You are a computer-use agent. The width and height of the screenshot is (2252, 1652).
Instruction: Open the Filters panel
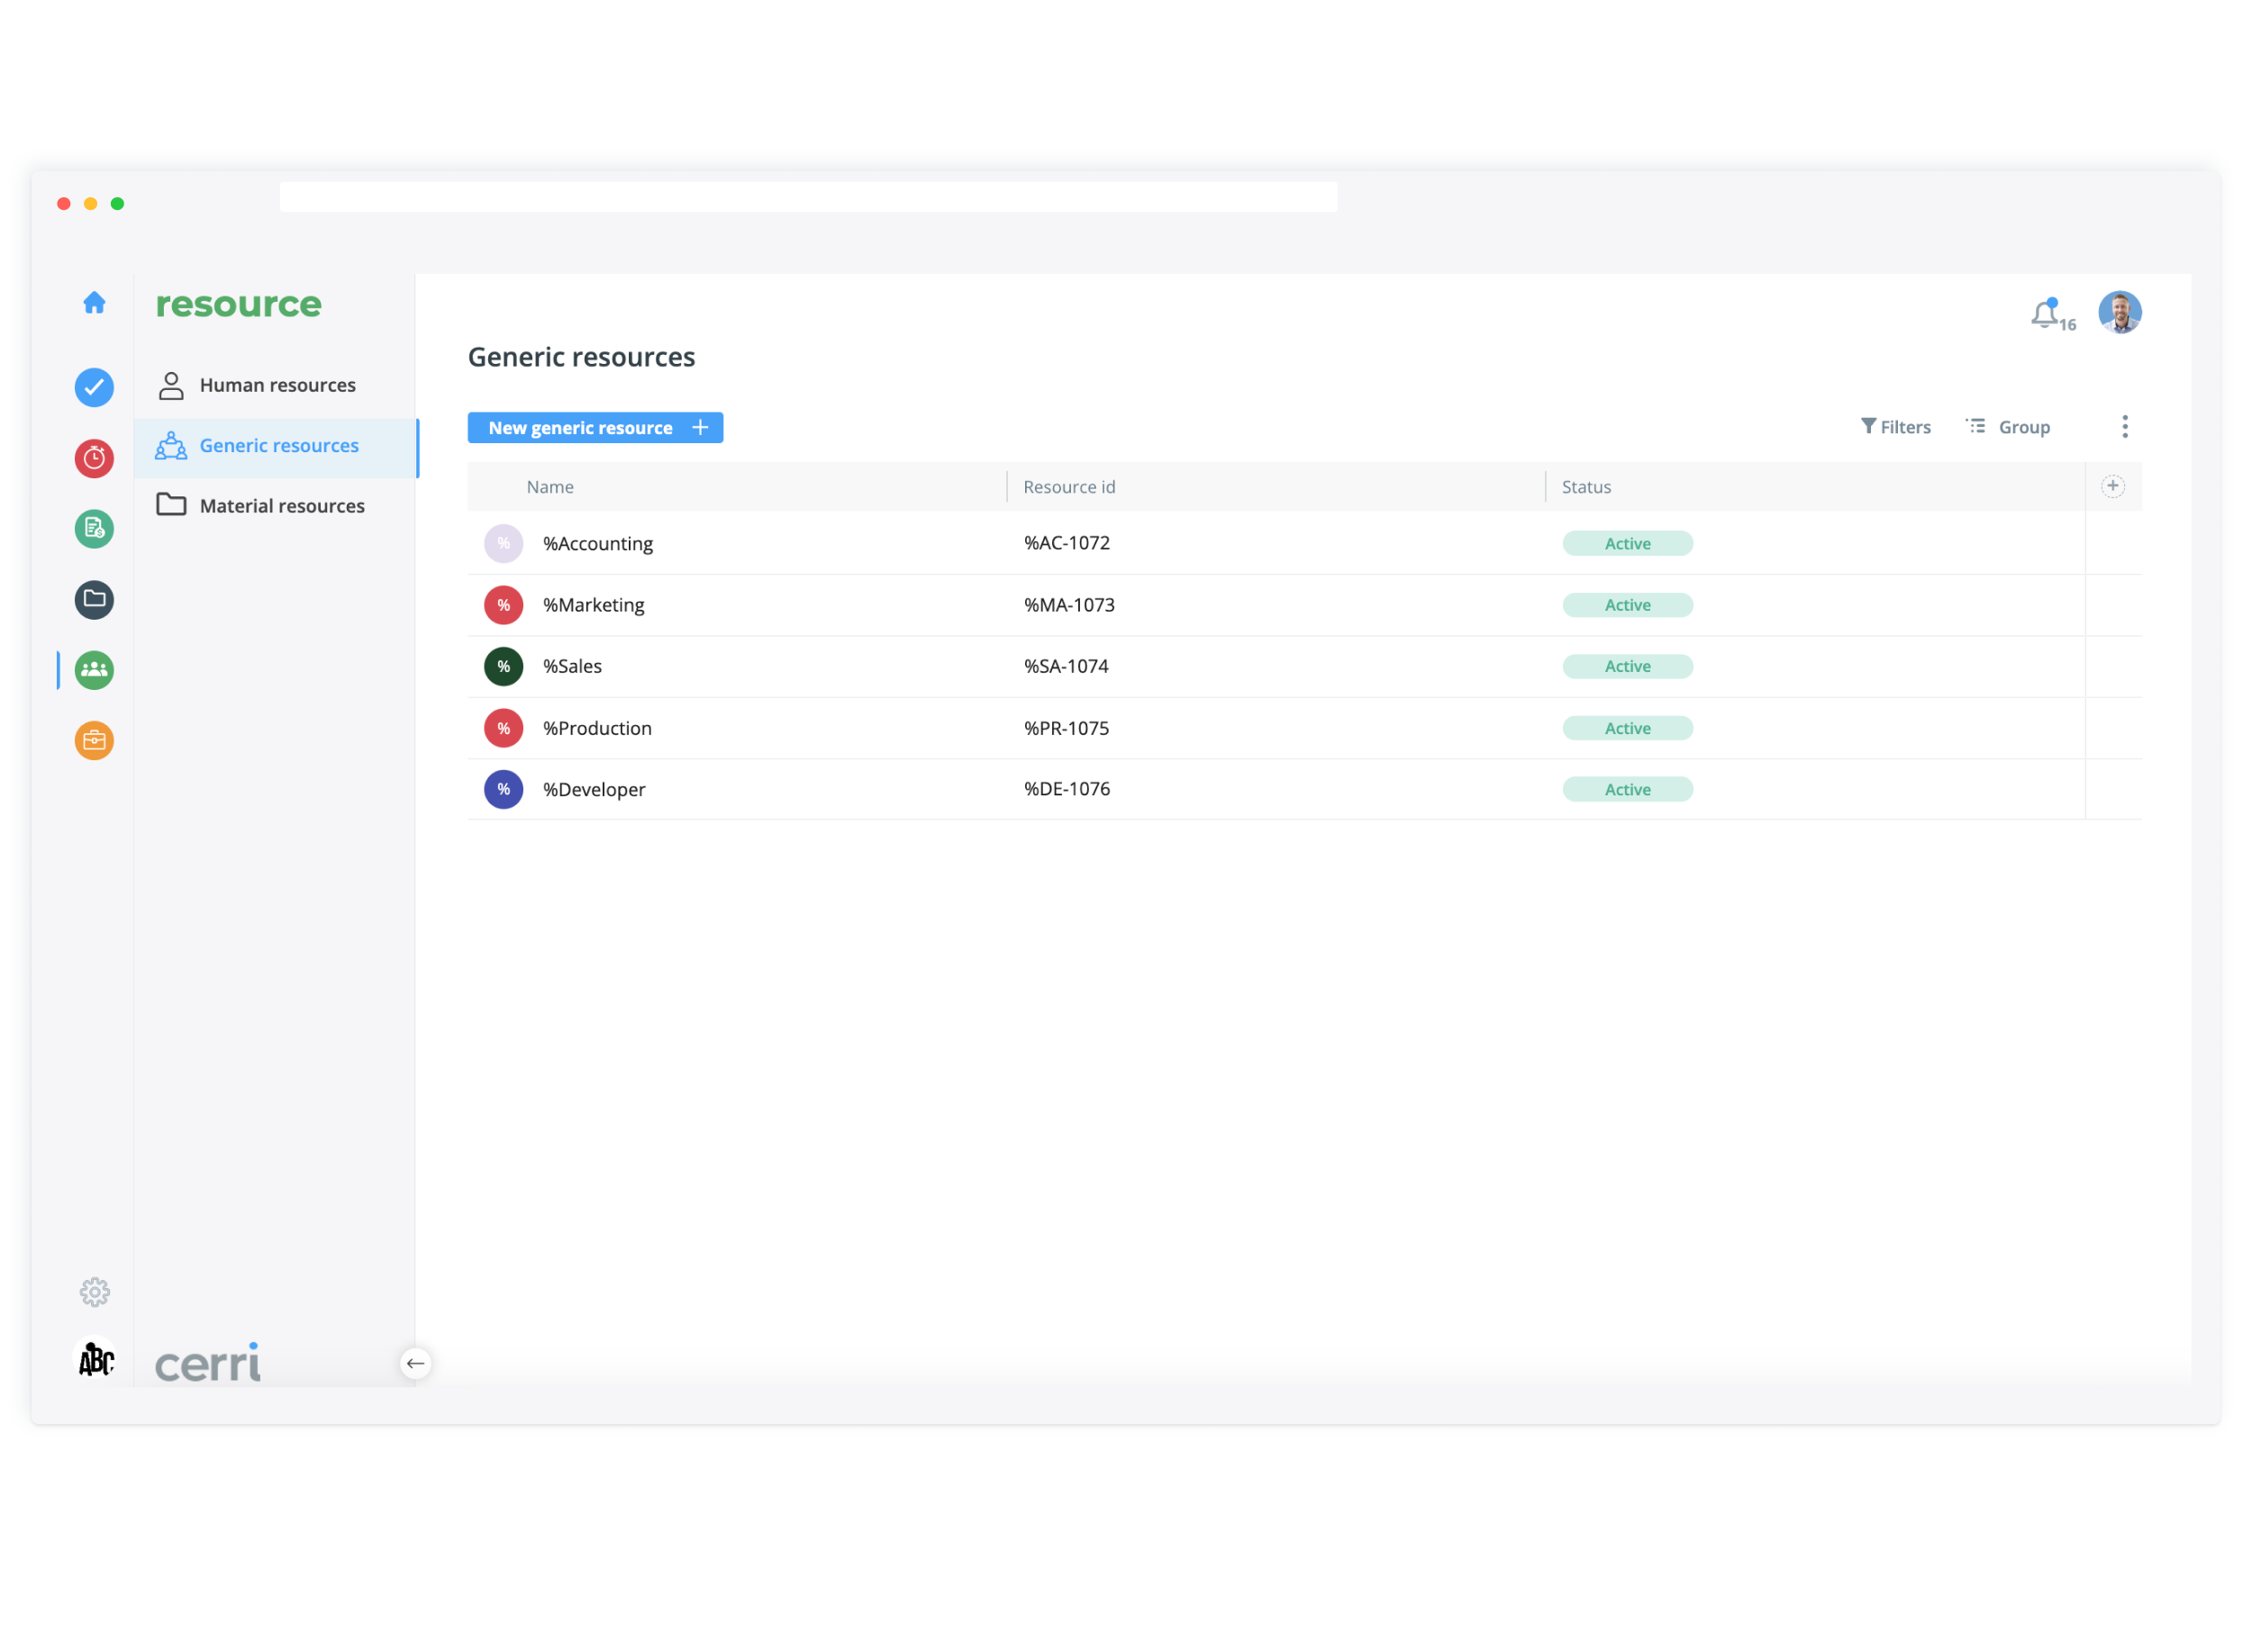coord(1896,428)
